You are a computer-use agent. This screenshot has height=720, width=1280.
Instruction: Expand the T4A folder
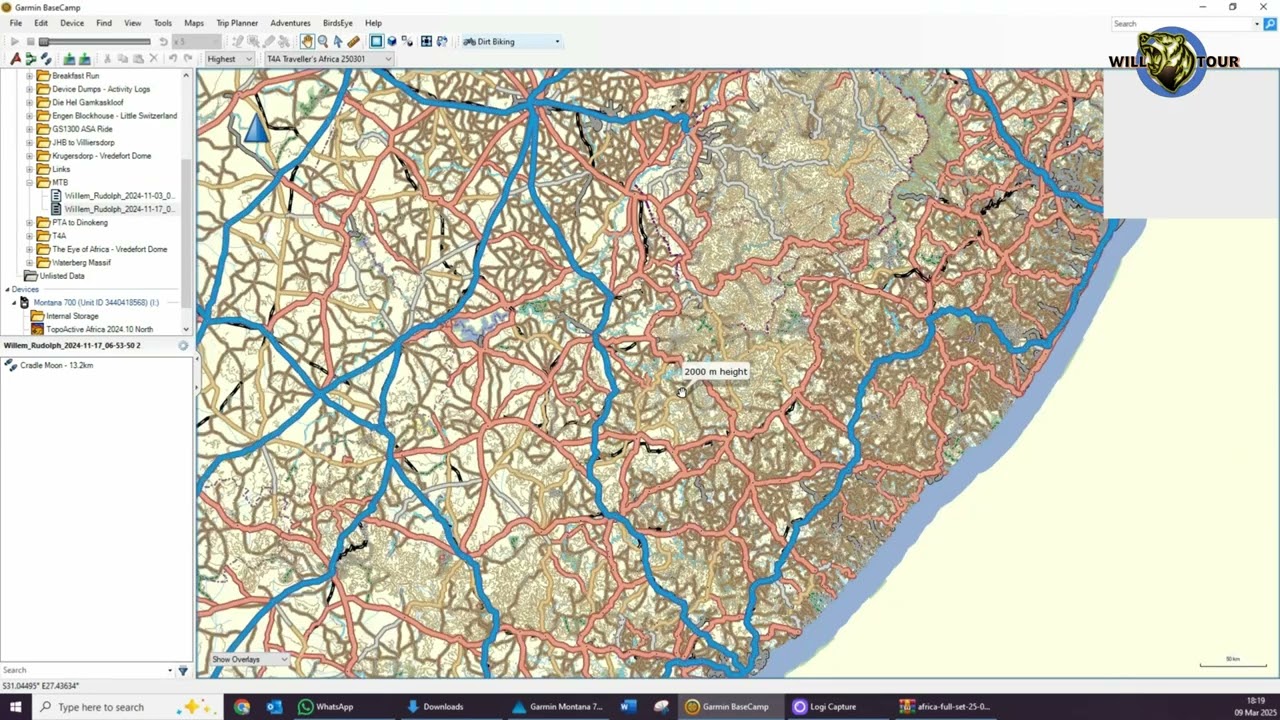[x=30, y=236]
